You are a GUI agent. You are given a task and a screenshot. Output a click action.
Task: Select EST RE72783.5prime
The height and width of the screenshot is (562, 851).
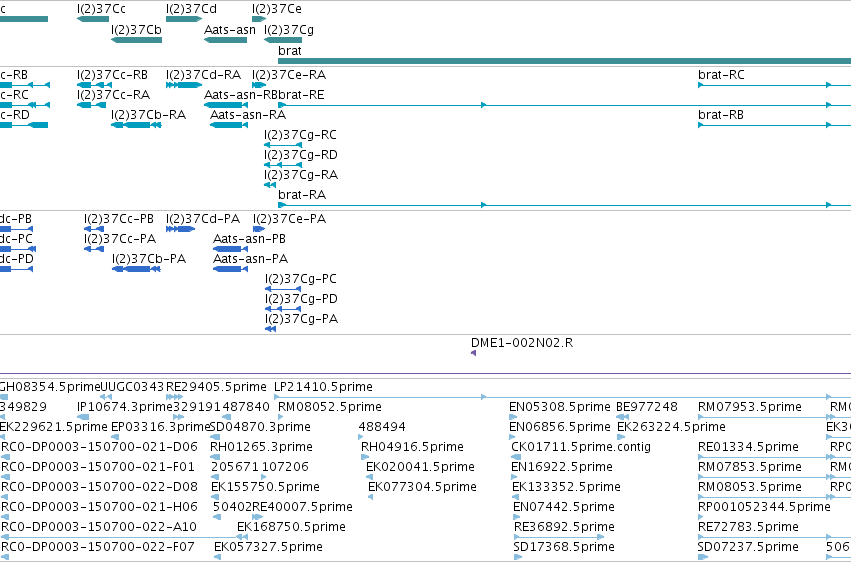(x=748, y=527)
